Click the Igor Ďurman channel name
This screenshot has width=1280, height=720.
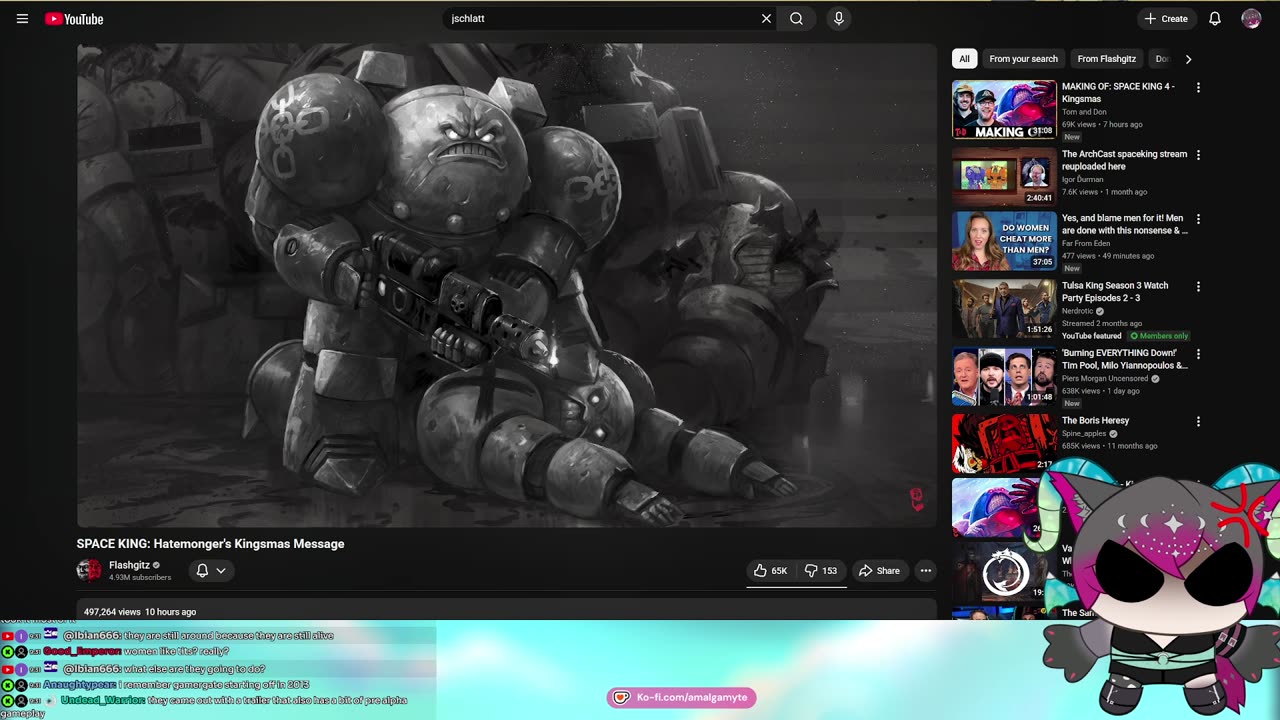pyautogui.click(x=1083, y=180)
